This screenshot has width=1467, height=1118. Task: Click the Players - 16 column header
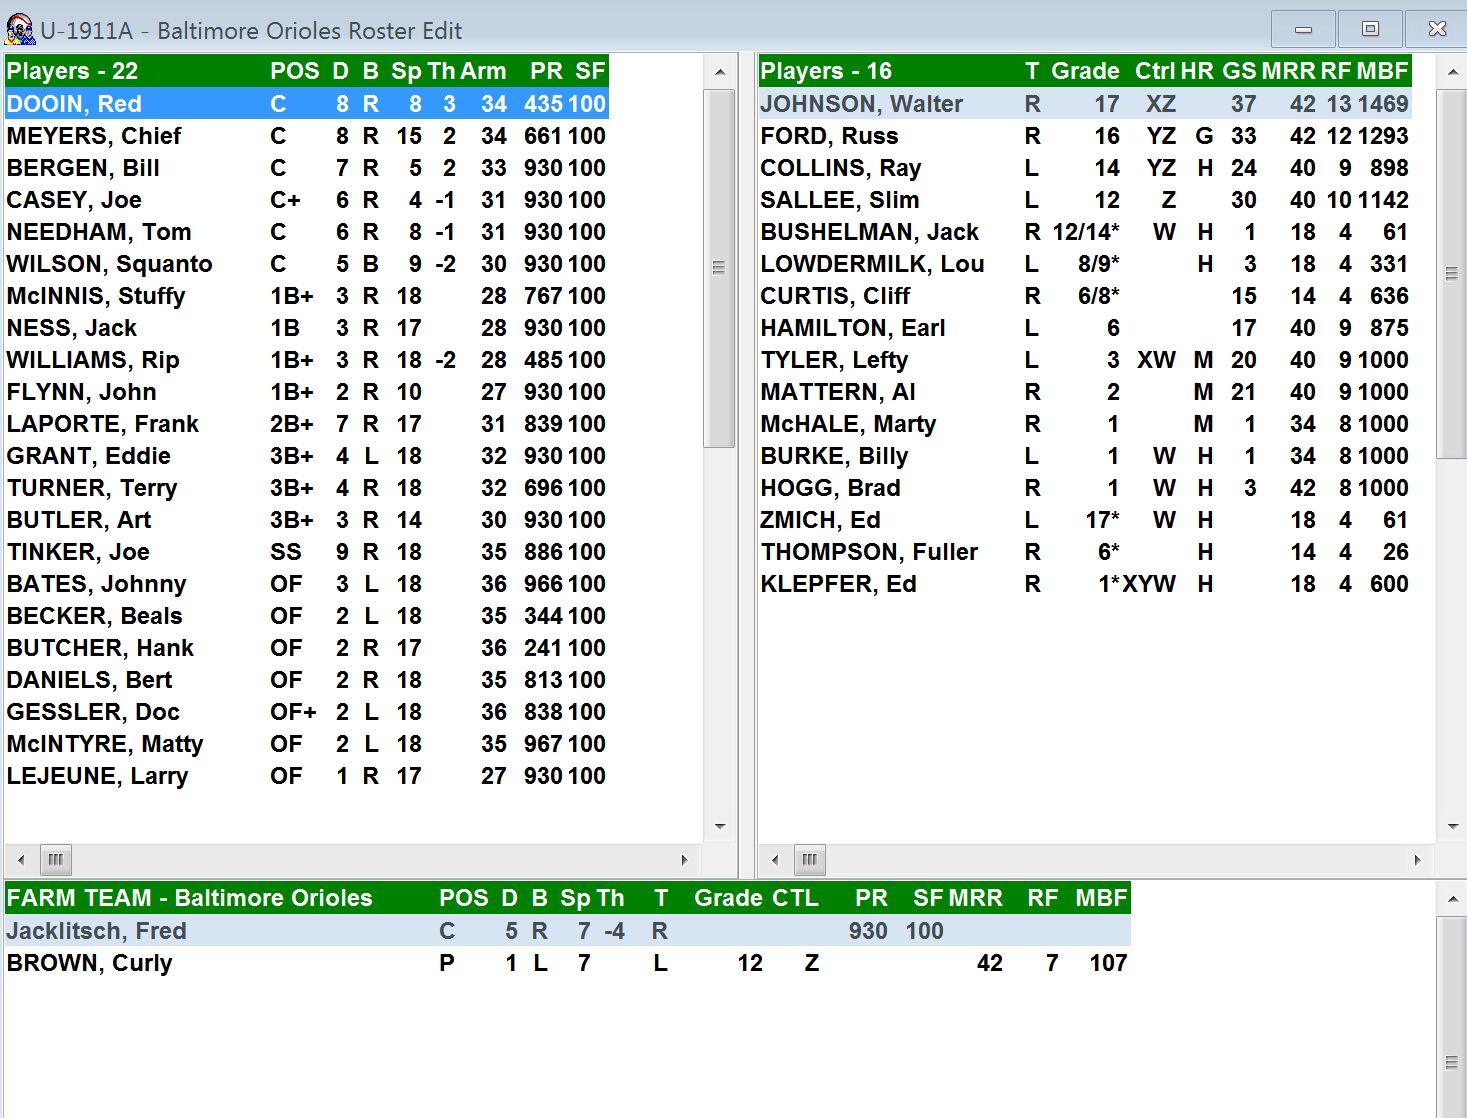(x=826, y=71)
